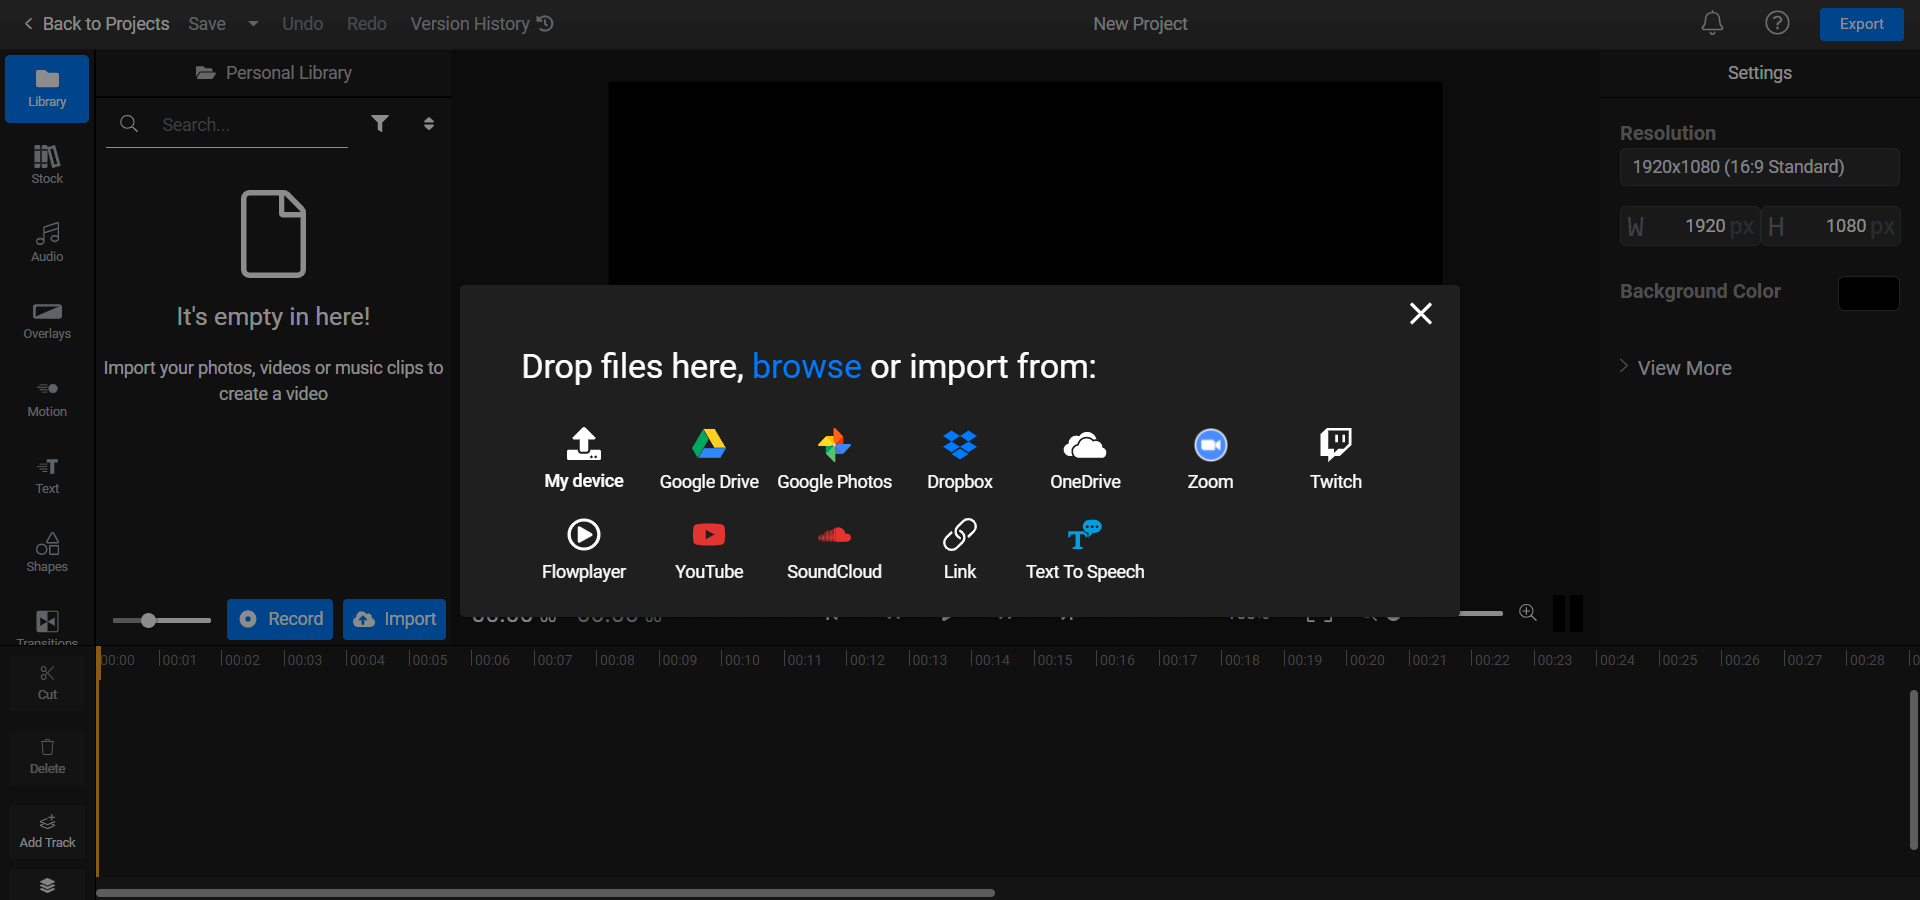1920x900 pixels.
Task: Click the Personal Library header
Action: [x=273, y=73]
